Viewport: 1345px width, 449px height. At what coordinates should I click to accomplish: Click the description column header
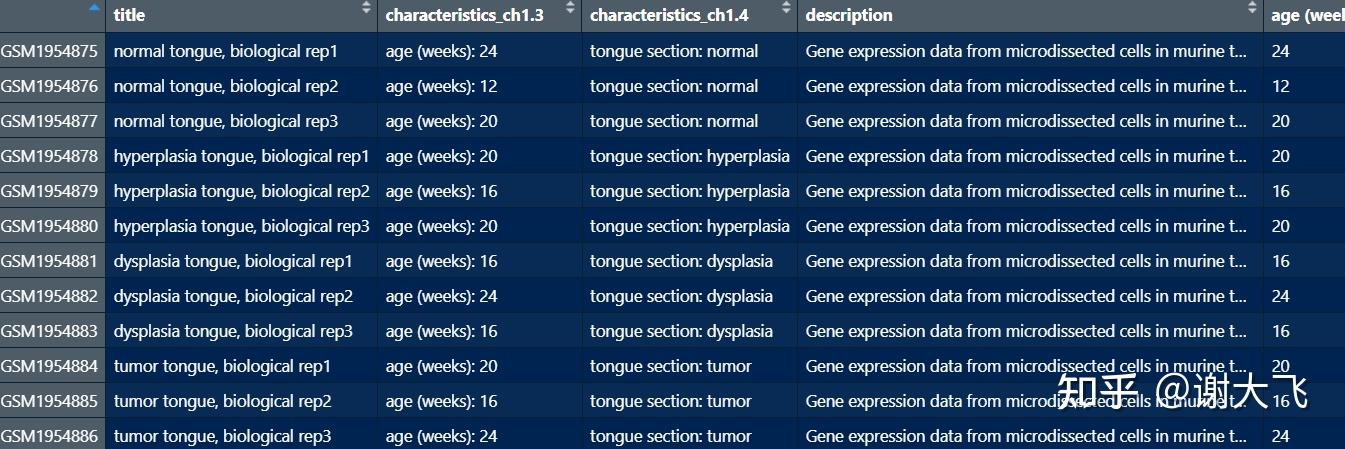click(x=849, y=15)
